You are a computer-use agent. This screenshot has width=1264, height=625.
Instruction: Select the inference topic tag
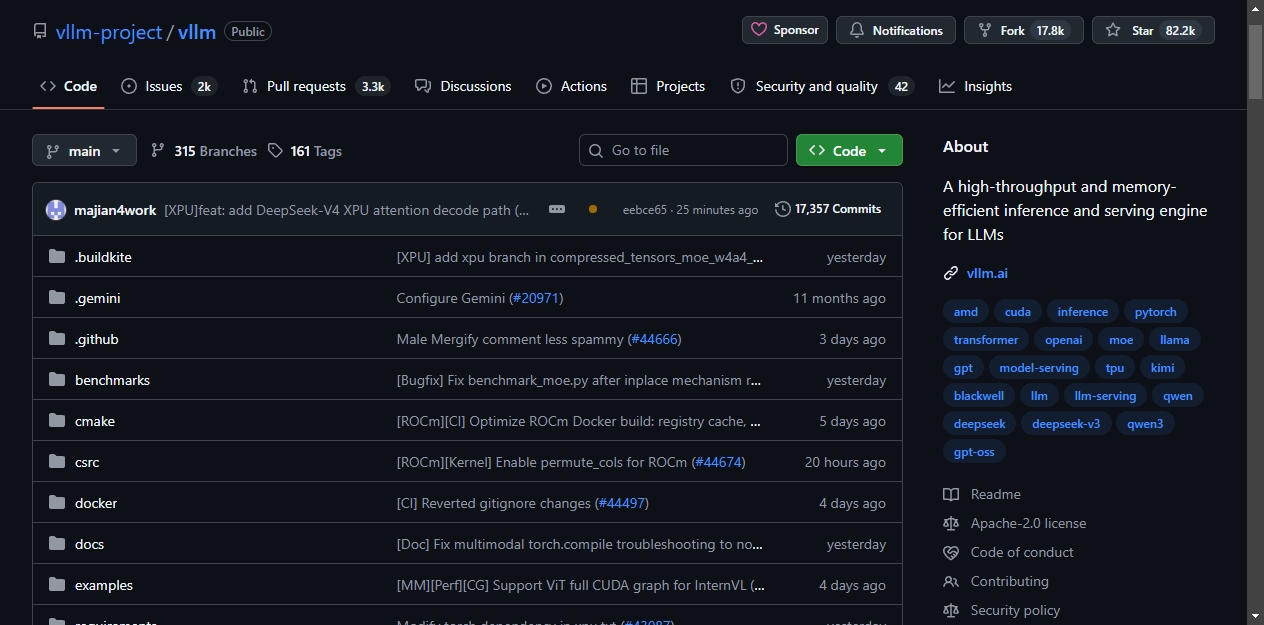point(1083,311)
